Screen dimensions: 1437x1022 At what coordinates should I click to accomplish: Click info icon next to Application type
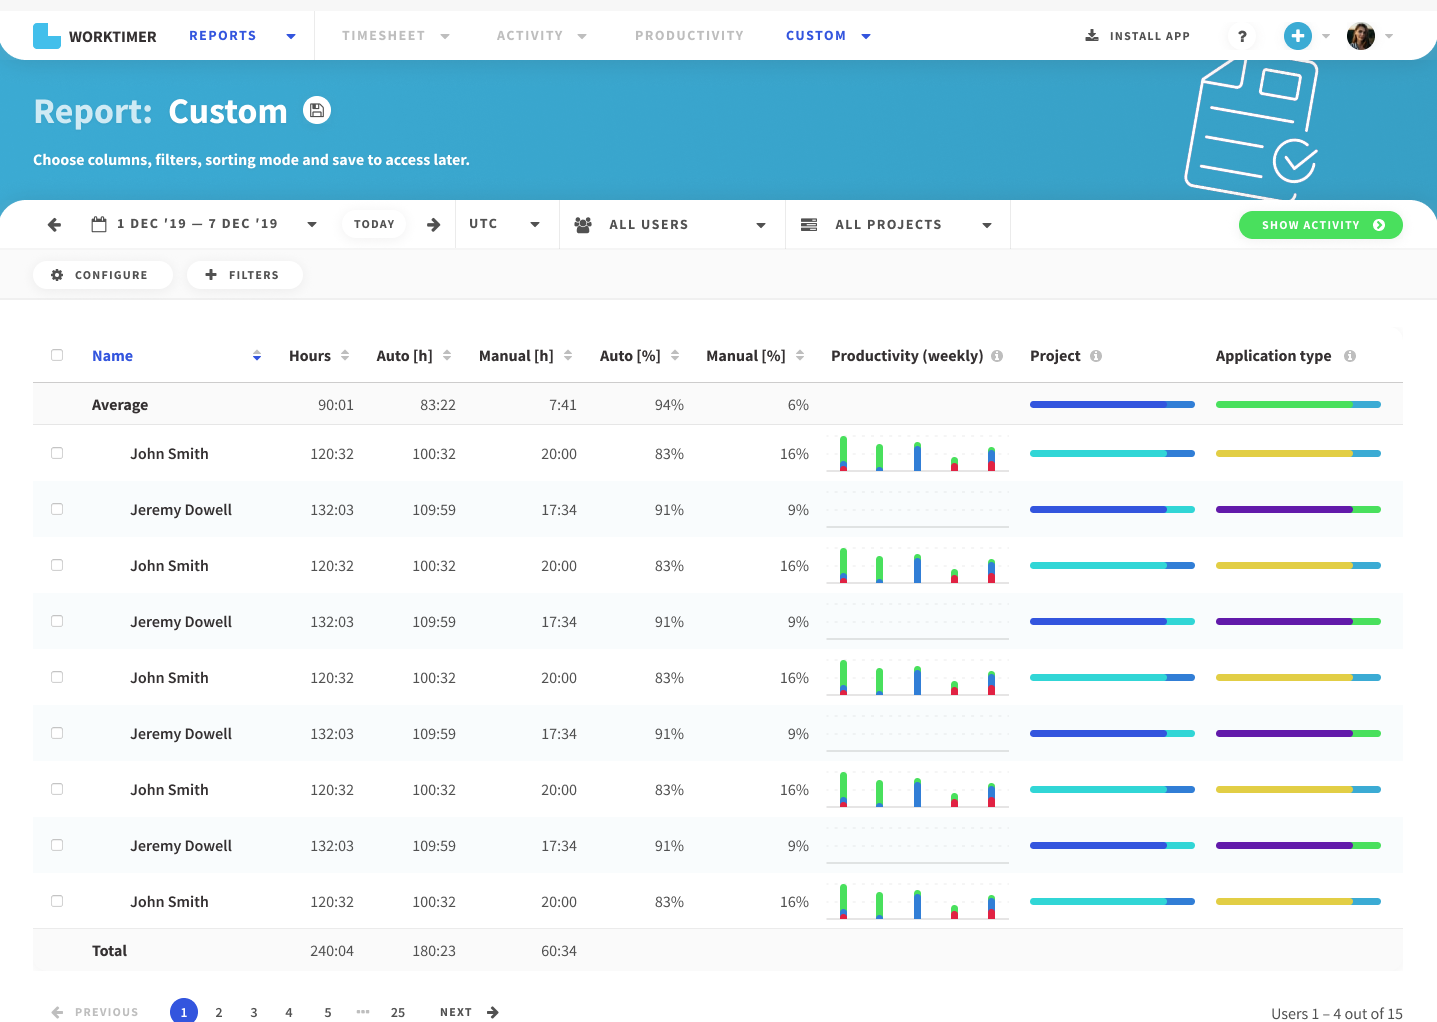[x=1350, y=356]
